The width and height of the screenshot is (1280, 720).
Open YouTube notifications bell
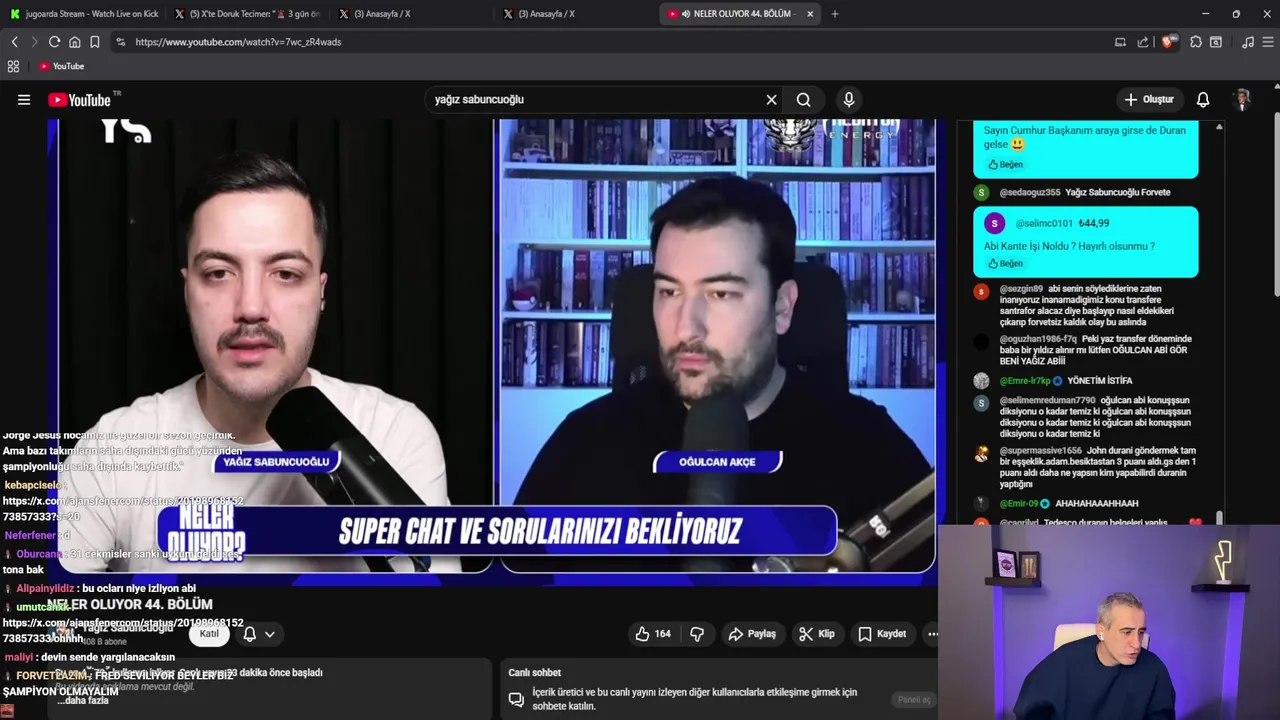(1203, 100)
